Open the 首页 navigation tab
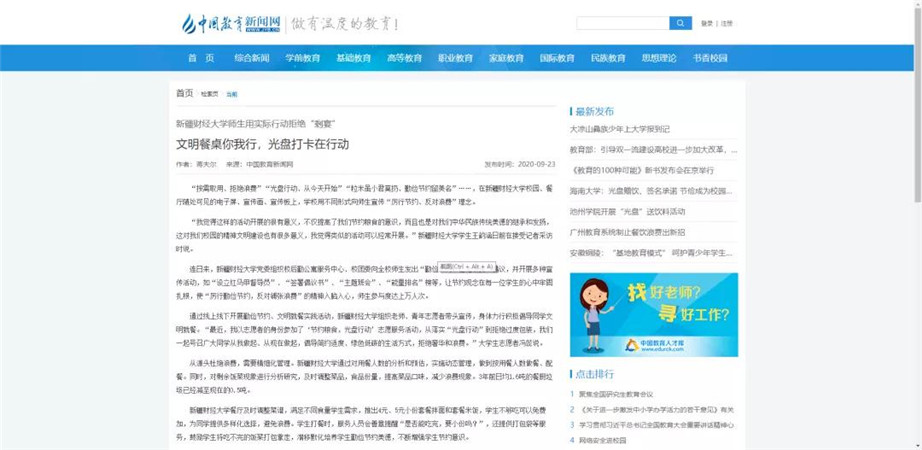This screenshot has width=922, height=450. 201,58
